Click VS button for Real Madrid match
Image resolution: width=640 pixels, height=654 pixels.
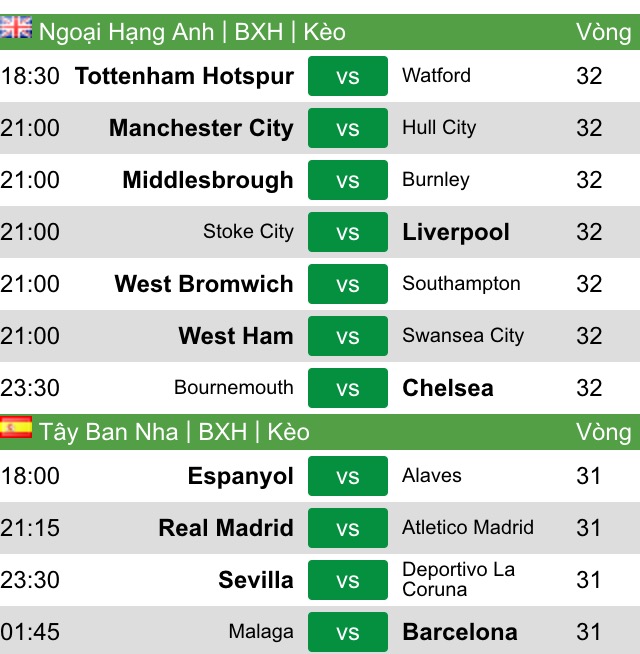(348, 528)
